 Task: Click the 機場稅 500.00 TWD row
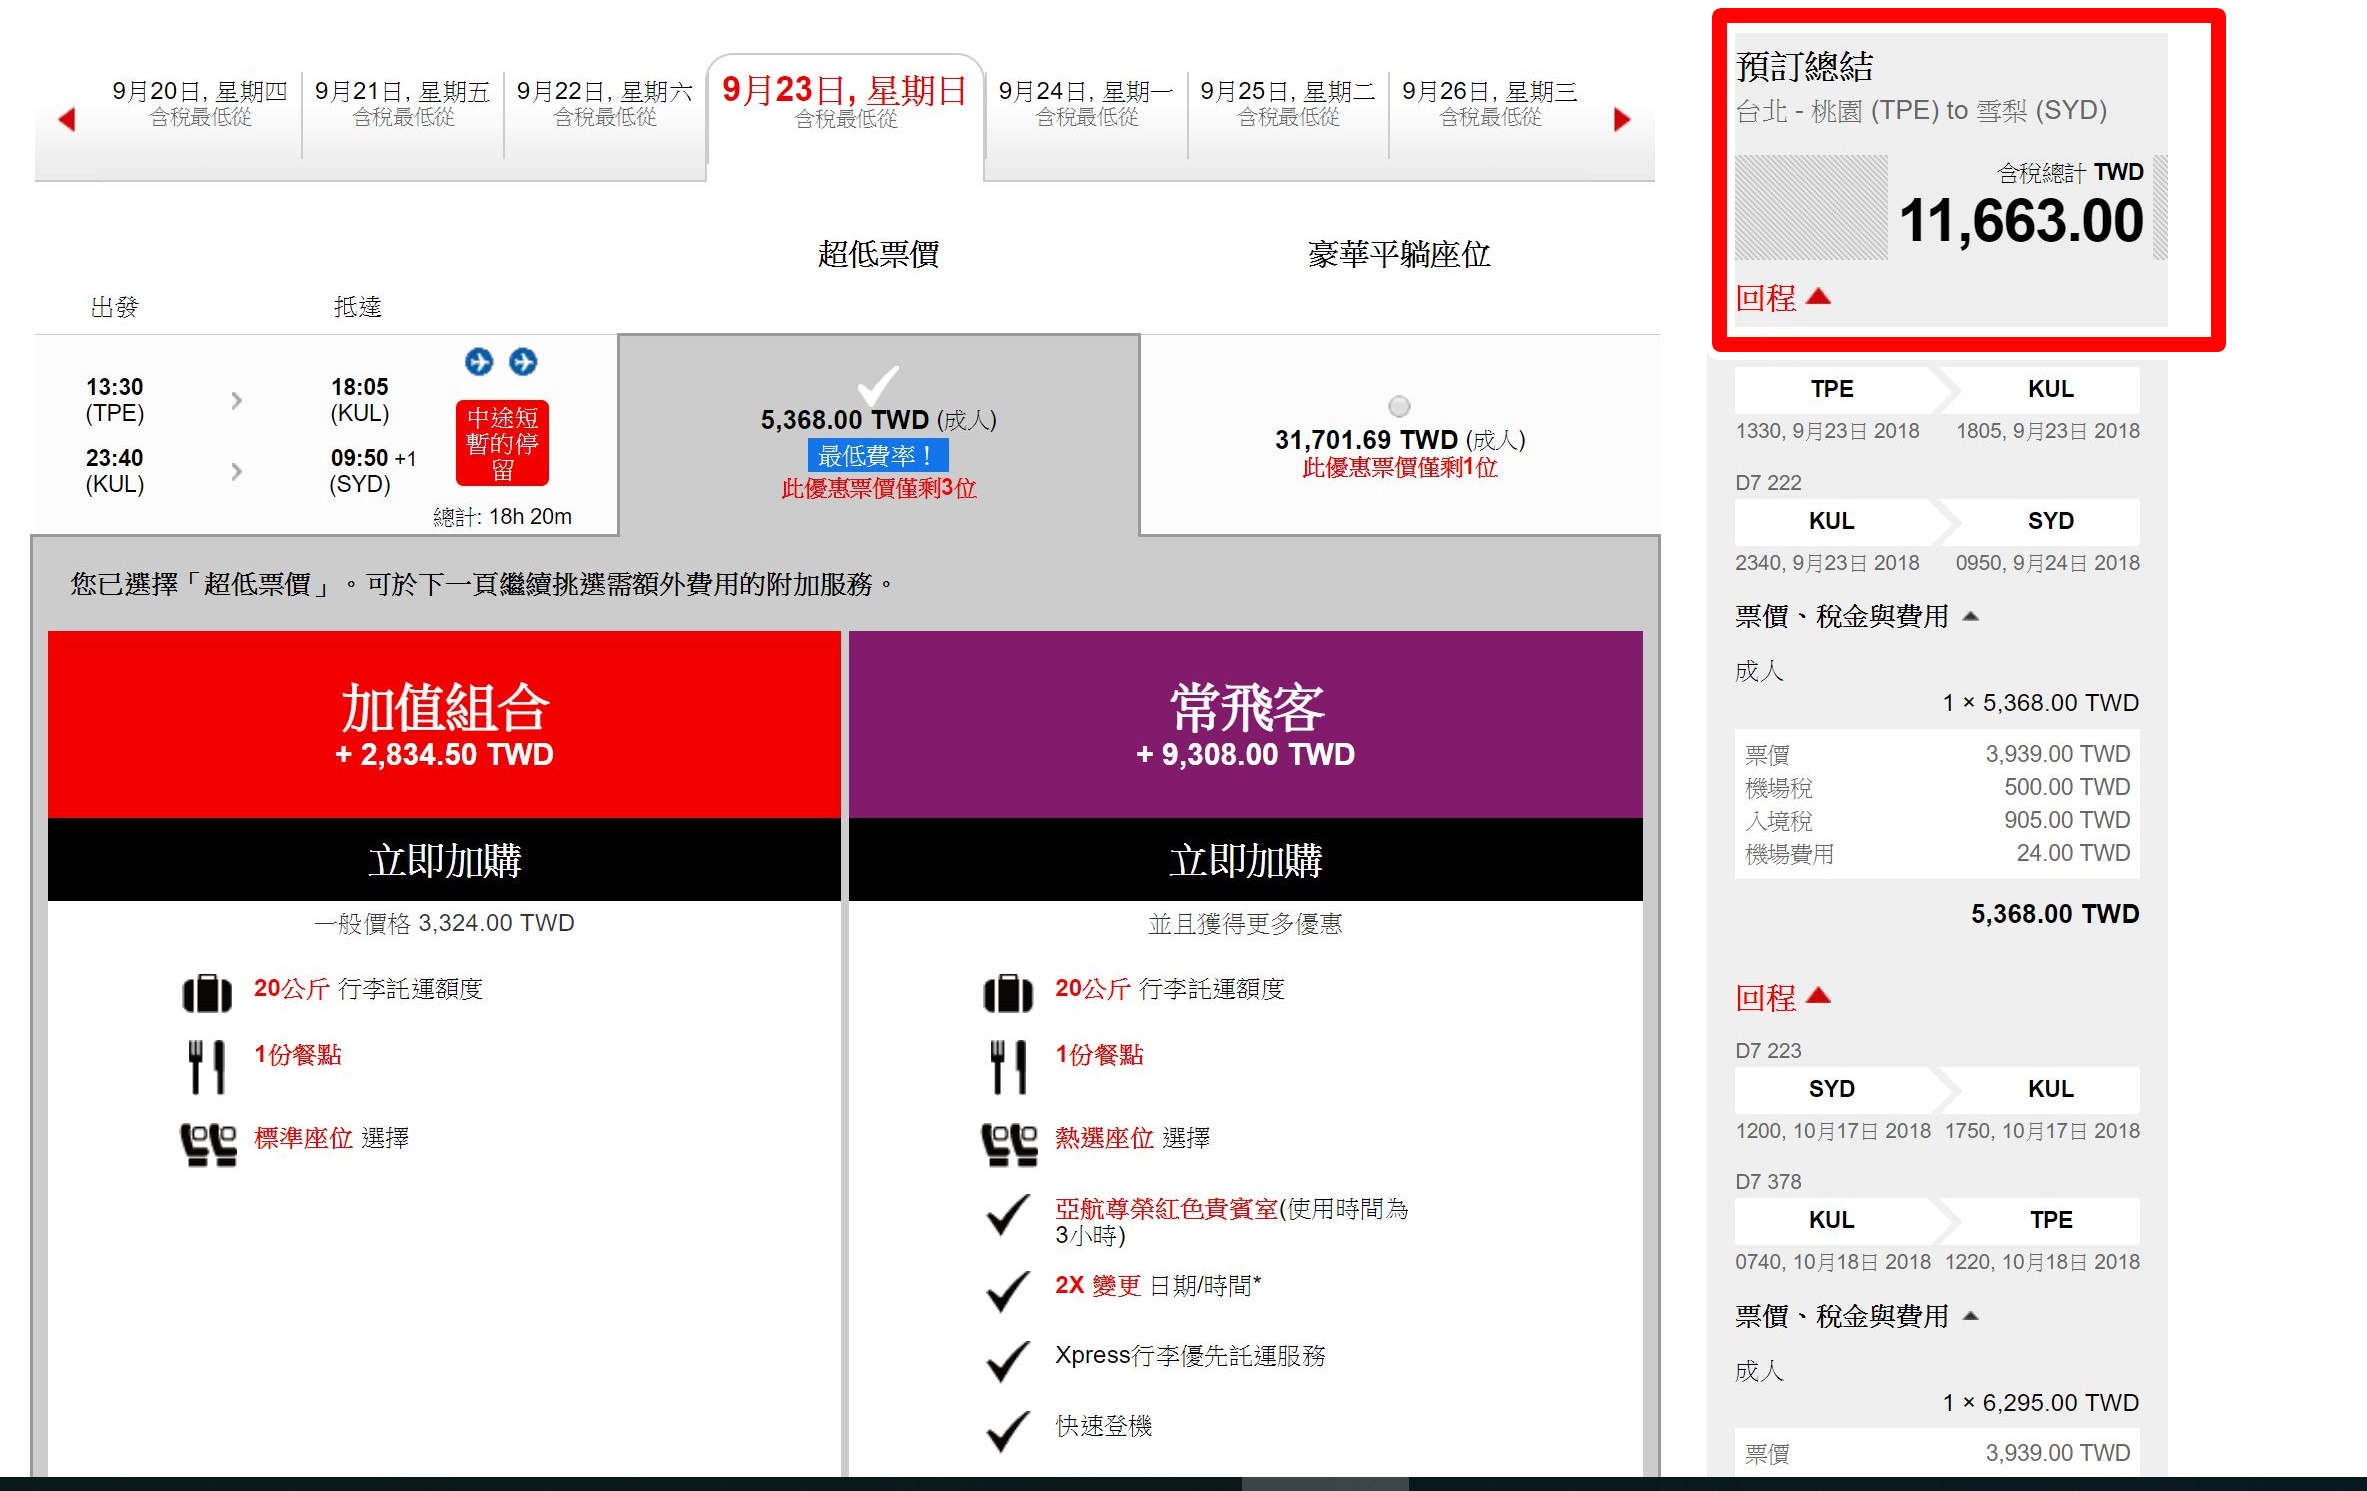click(x=1937, y=787)
